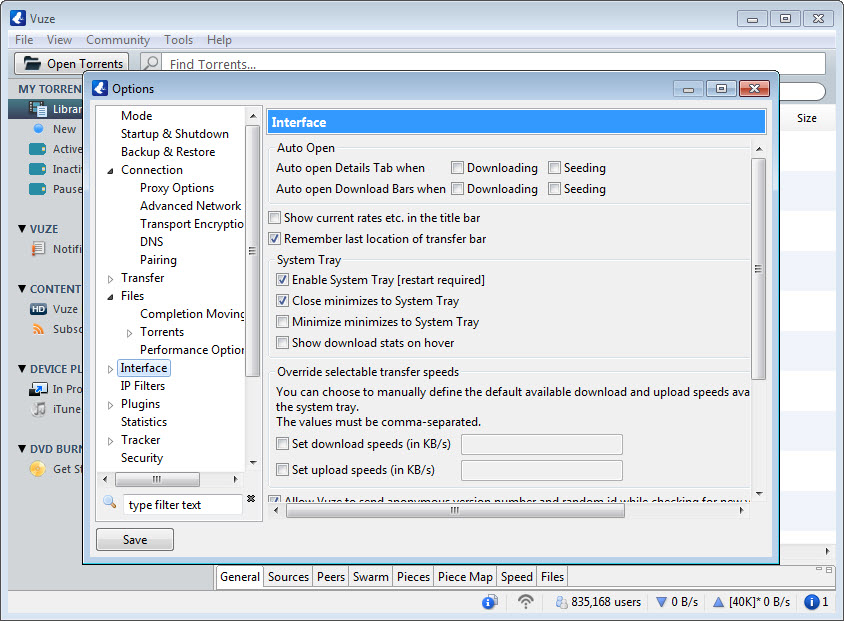Collapse the CONTENT sidebar section triangle
The width and height of the screenshot is (844, 621).
(x=22, y=288)
